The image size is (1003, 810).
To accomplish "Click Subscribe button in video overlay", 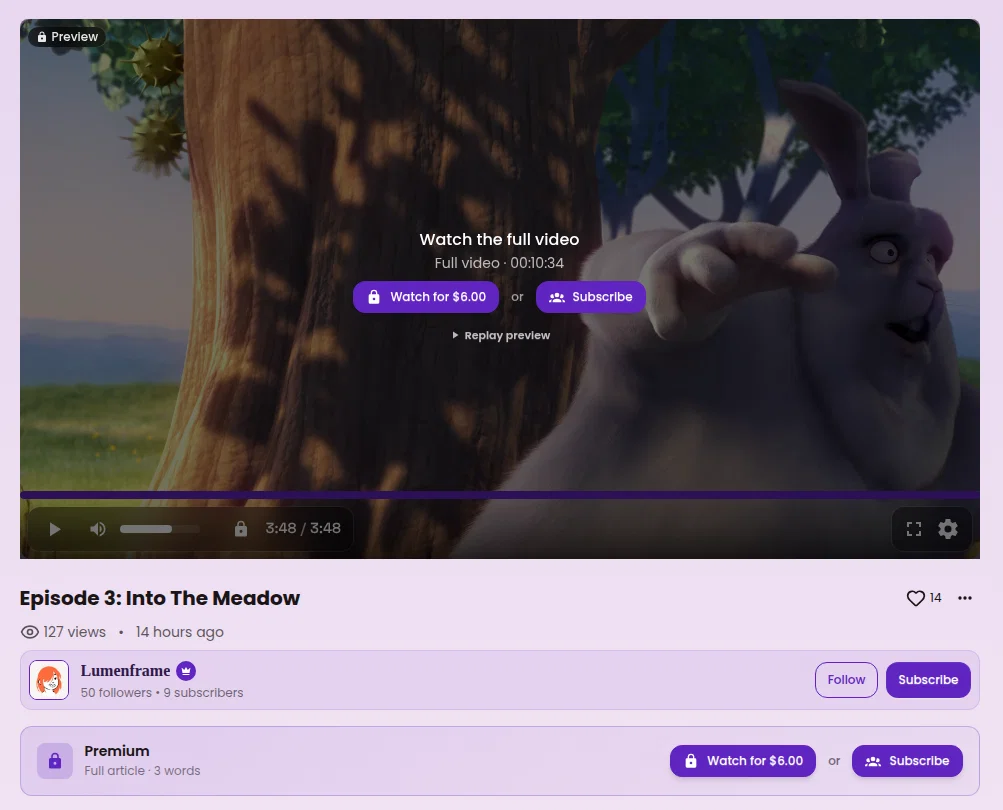I will pyautogui.click(x=590, y=297).
